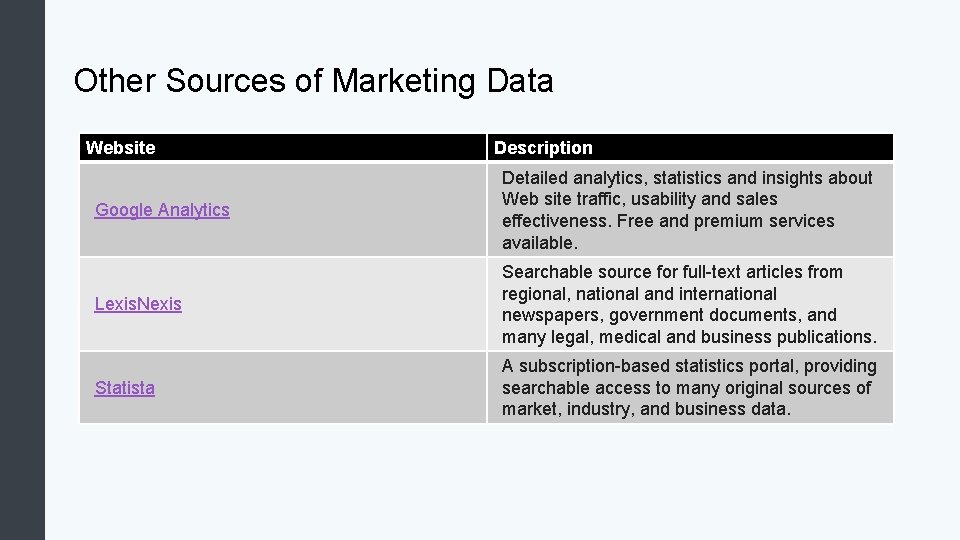Click the slide title 'Other Sources of Marketing Data'
This screenshot has height=540, width=960.
[313, 81]
